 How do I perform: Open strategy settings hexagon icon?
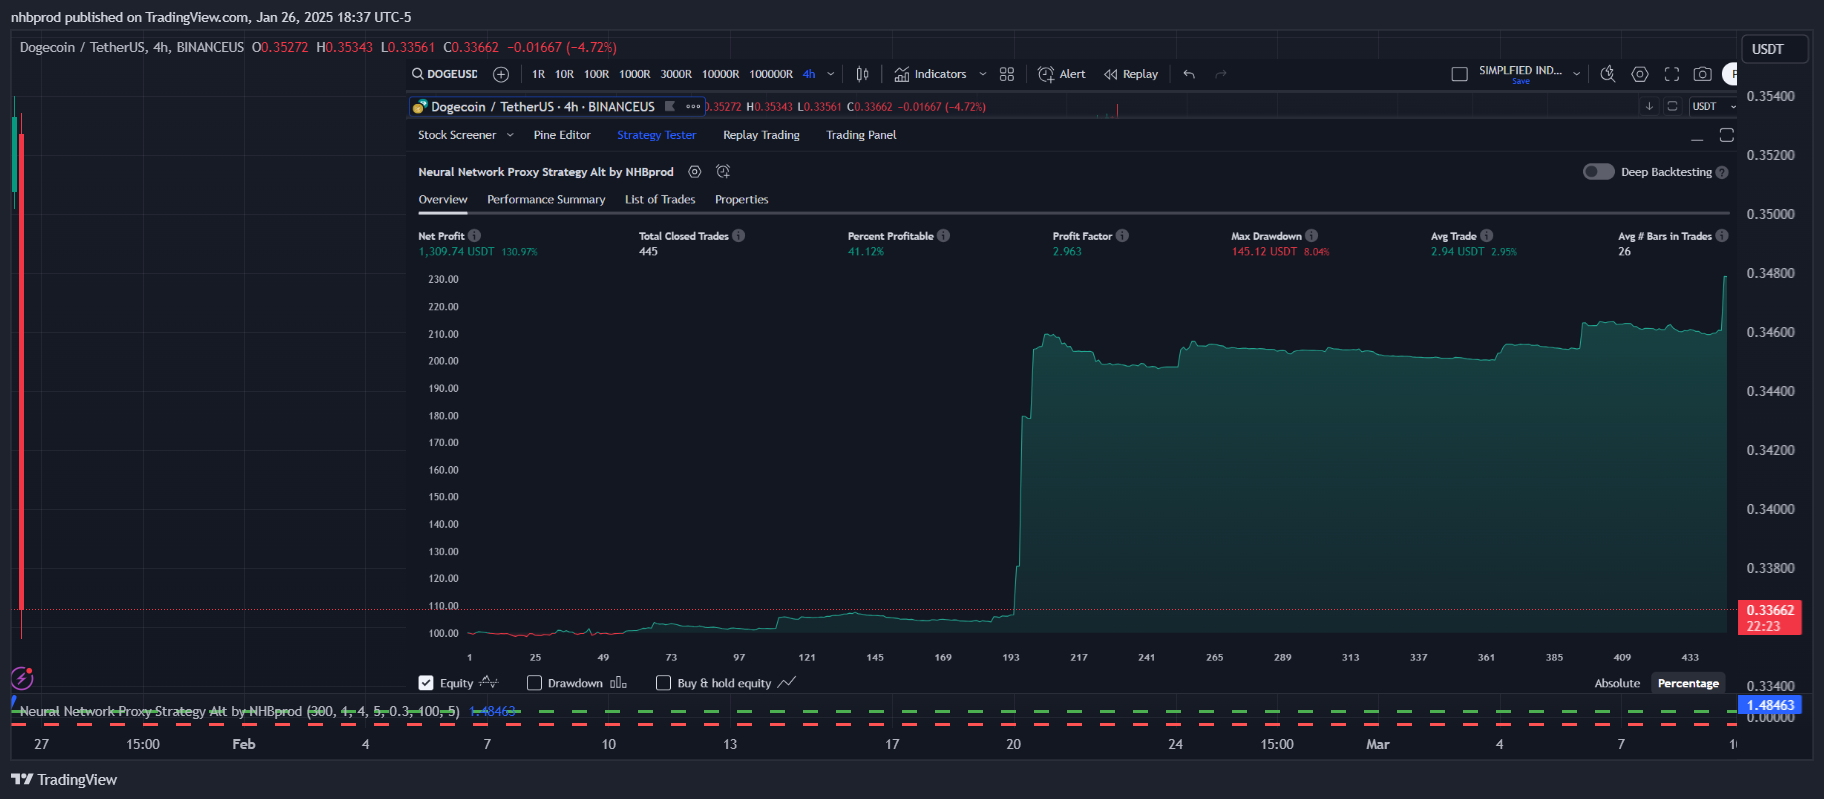695,172
